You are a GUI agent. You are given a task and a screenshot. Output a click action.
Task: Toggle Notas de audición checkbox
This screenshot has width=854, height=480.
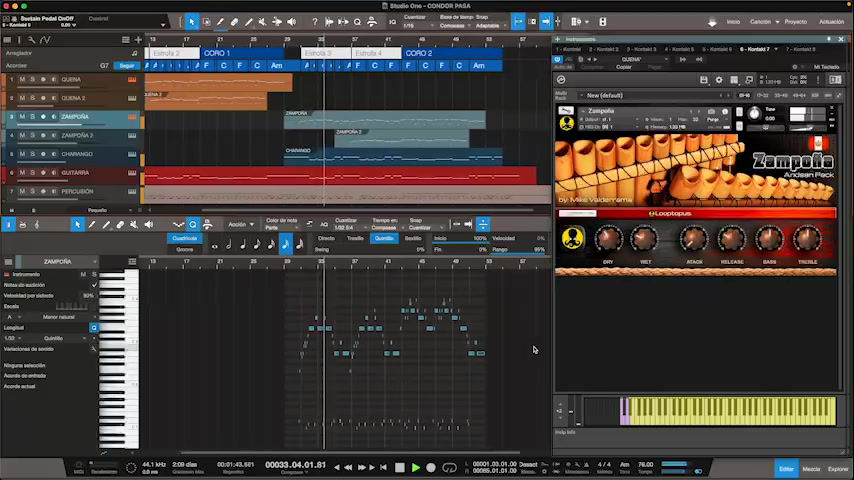click(x=94, y=285)
